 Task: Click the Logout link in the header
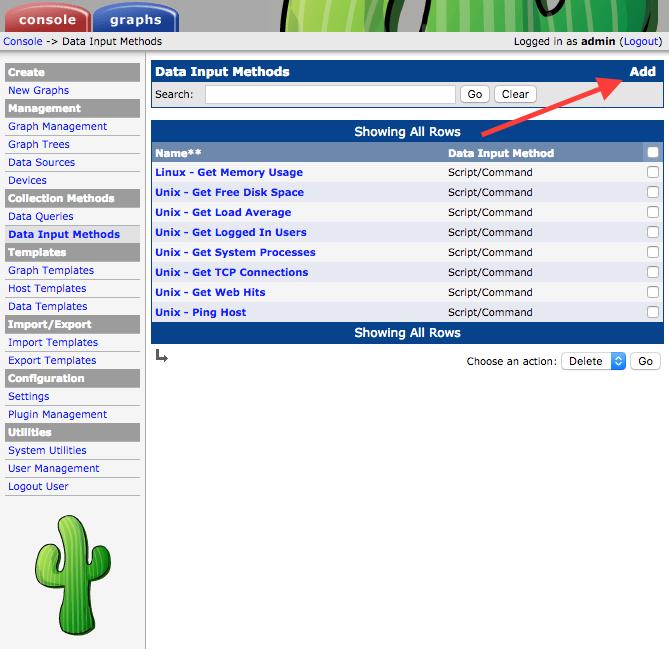click(x=640, y=42)
